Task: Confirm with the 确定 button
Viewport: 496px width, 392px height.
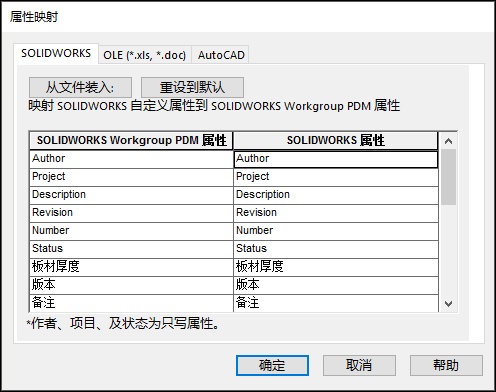Action: tap(272, 365)
